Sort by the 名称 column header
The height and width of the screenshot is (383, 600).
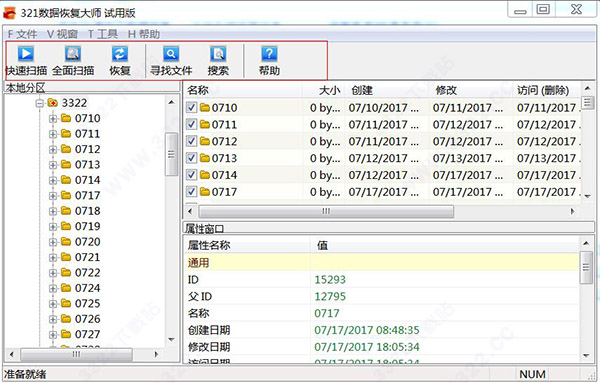point(243,90)
